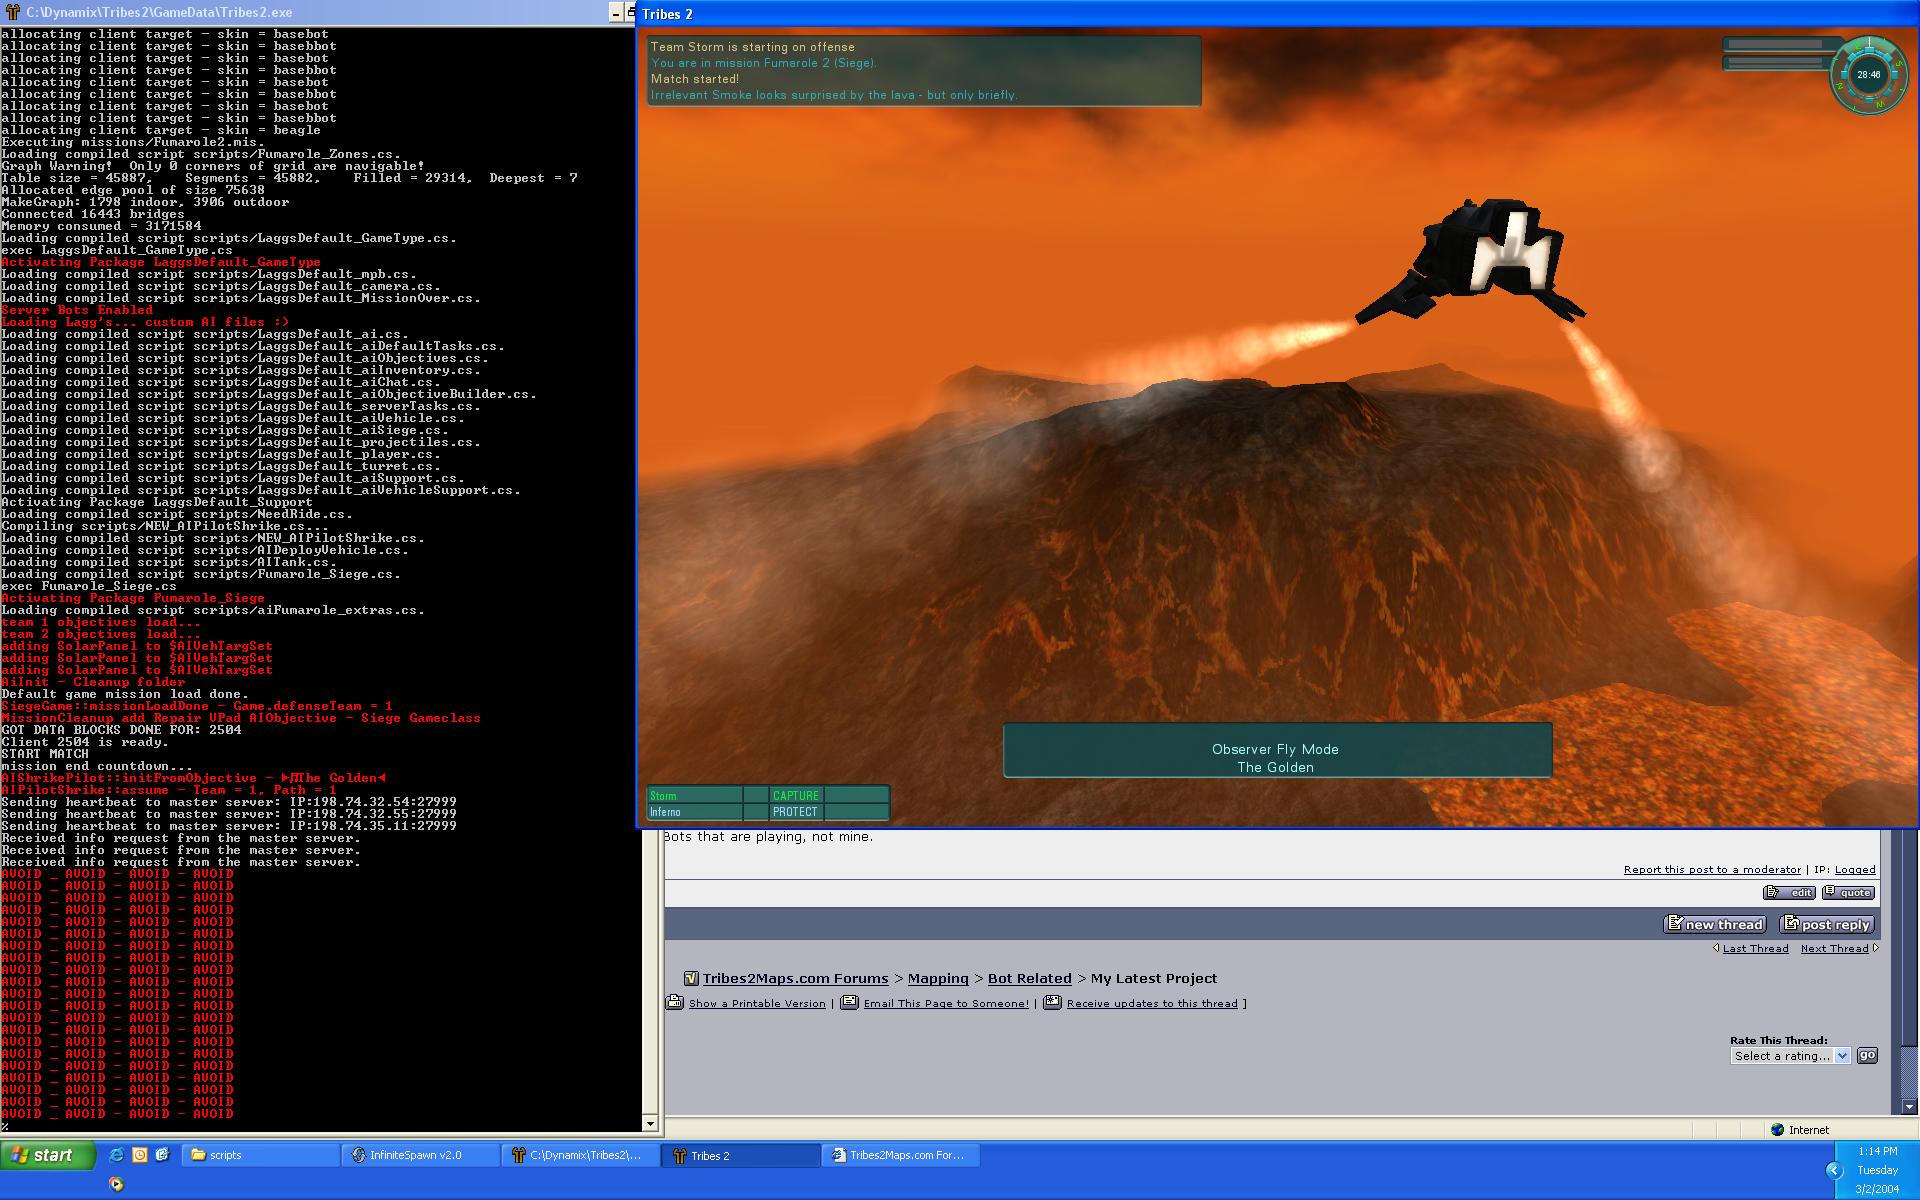Click the CAPTURE objective cell for Storm
The width and height of the screenshot is (1920, 1200).
tap(795, 796)
